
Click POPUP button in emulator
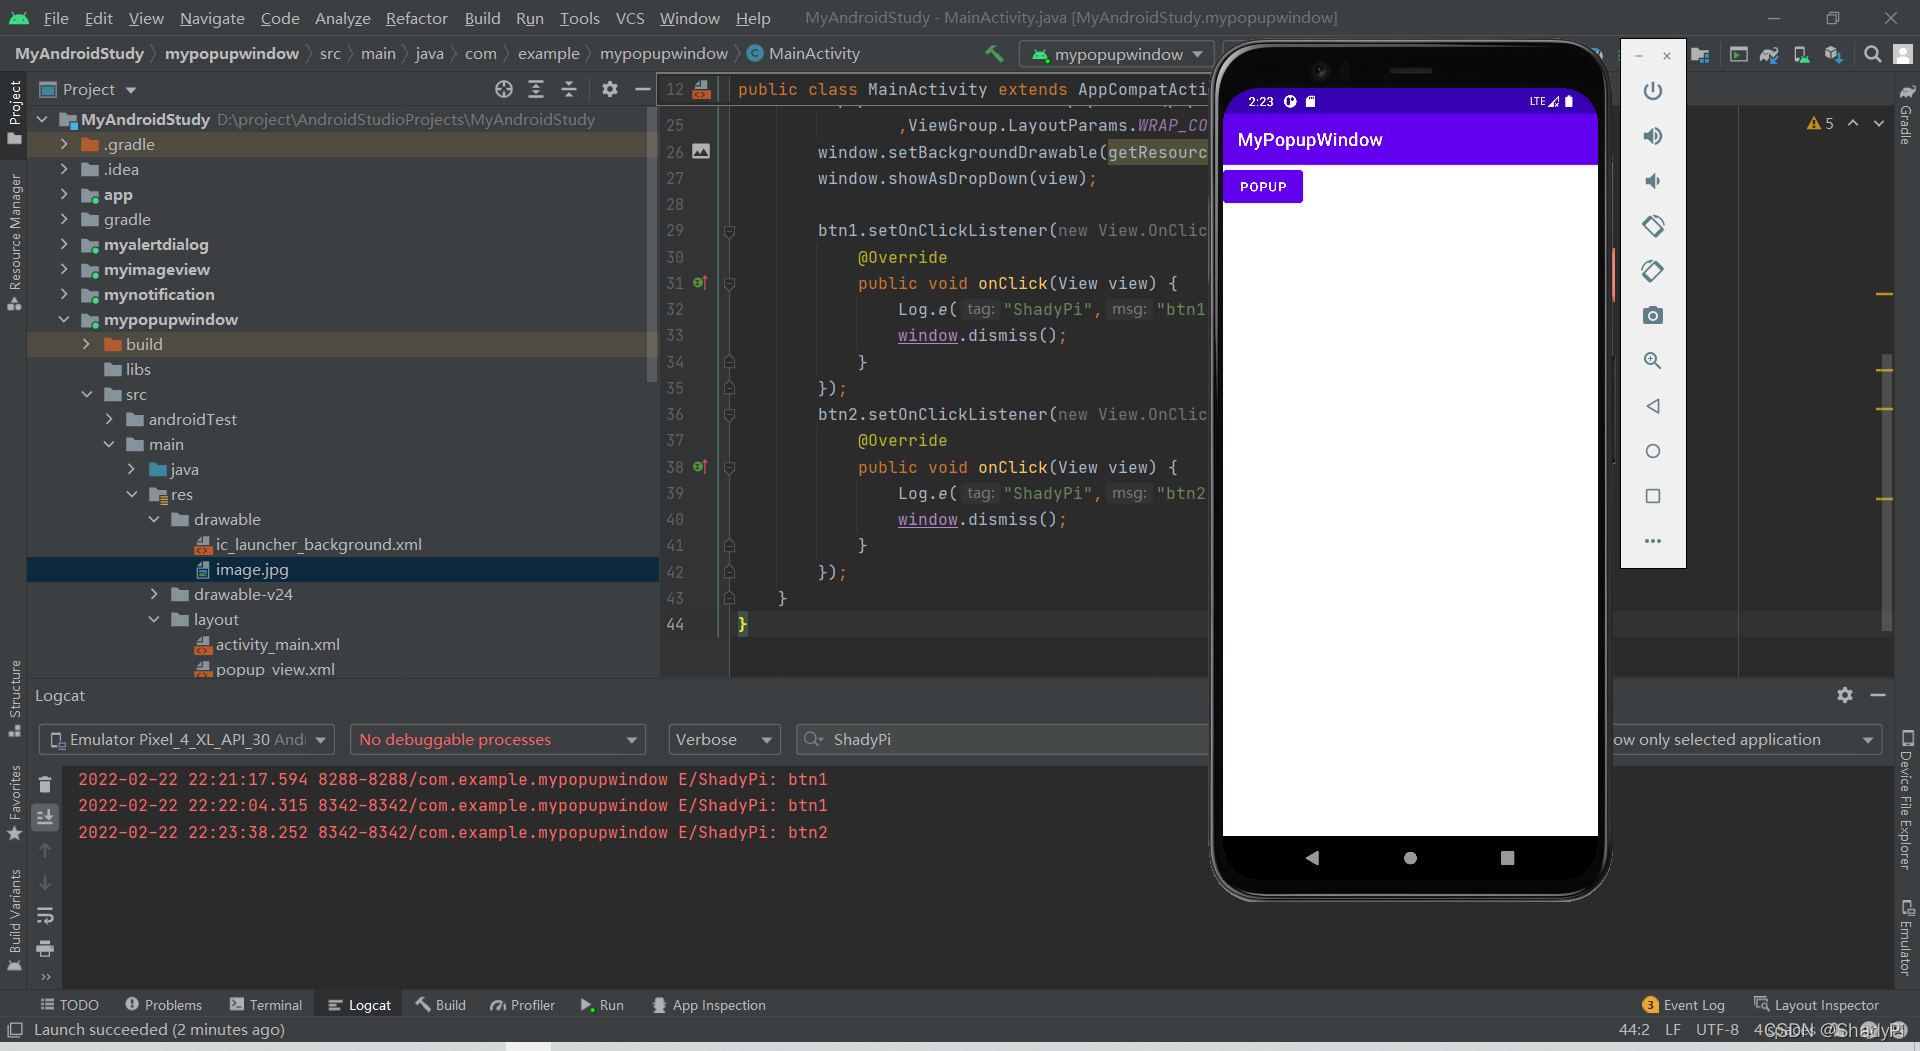point(1263,186)
